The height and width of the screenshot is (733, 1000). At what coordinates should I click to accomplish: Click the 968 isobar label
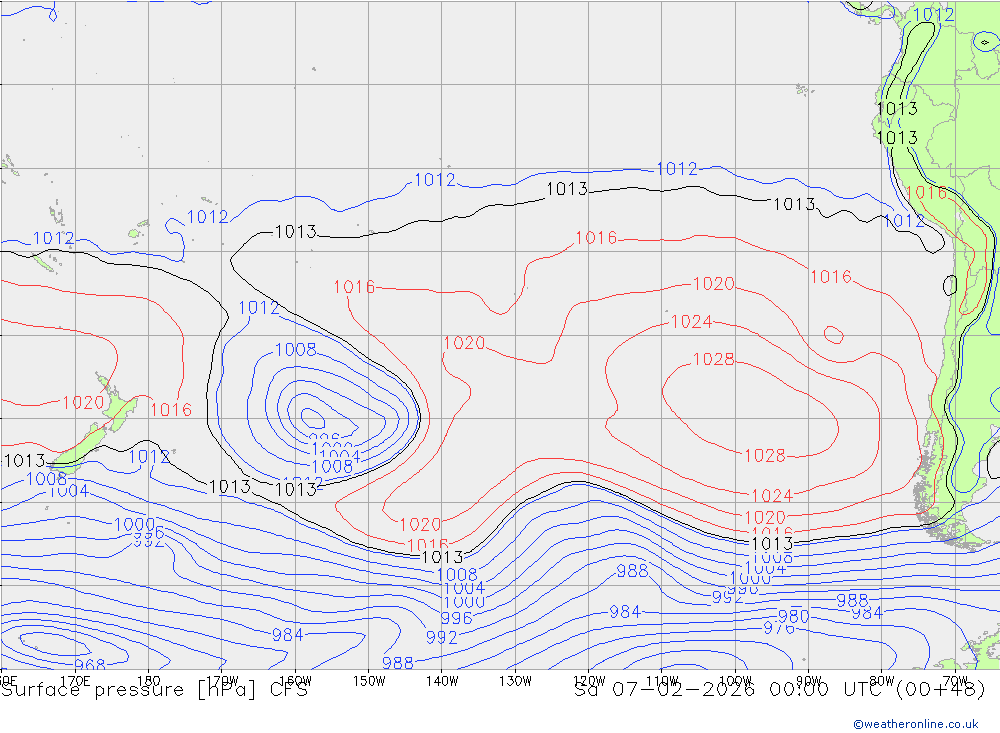pyautogui.click(x=89, y=665)
